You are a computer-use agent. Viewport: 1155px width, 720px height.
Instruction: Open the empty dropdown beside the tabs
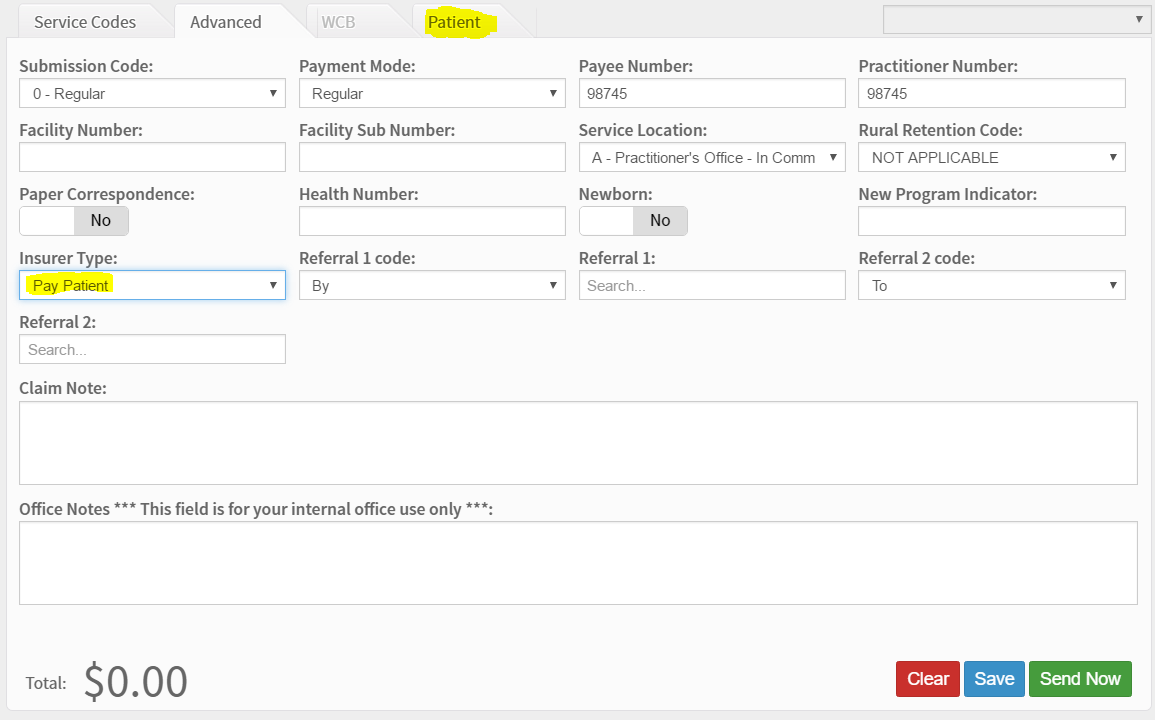click(x=1016, y=20)
